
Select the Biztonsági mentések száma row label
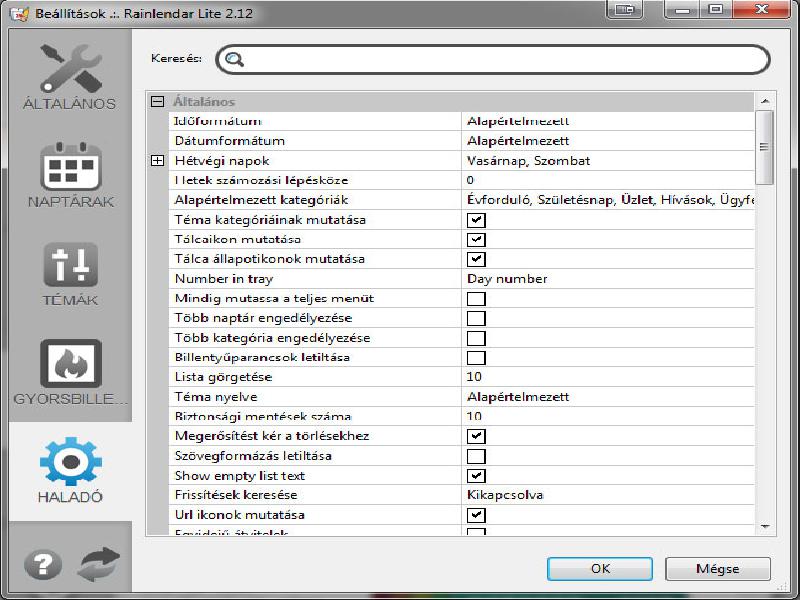(263, 416)
